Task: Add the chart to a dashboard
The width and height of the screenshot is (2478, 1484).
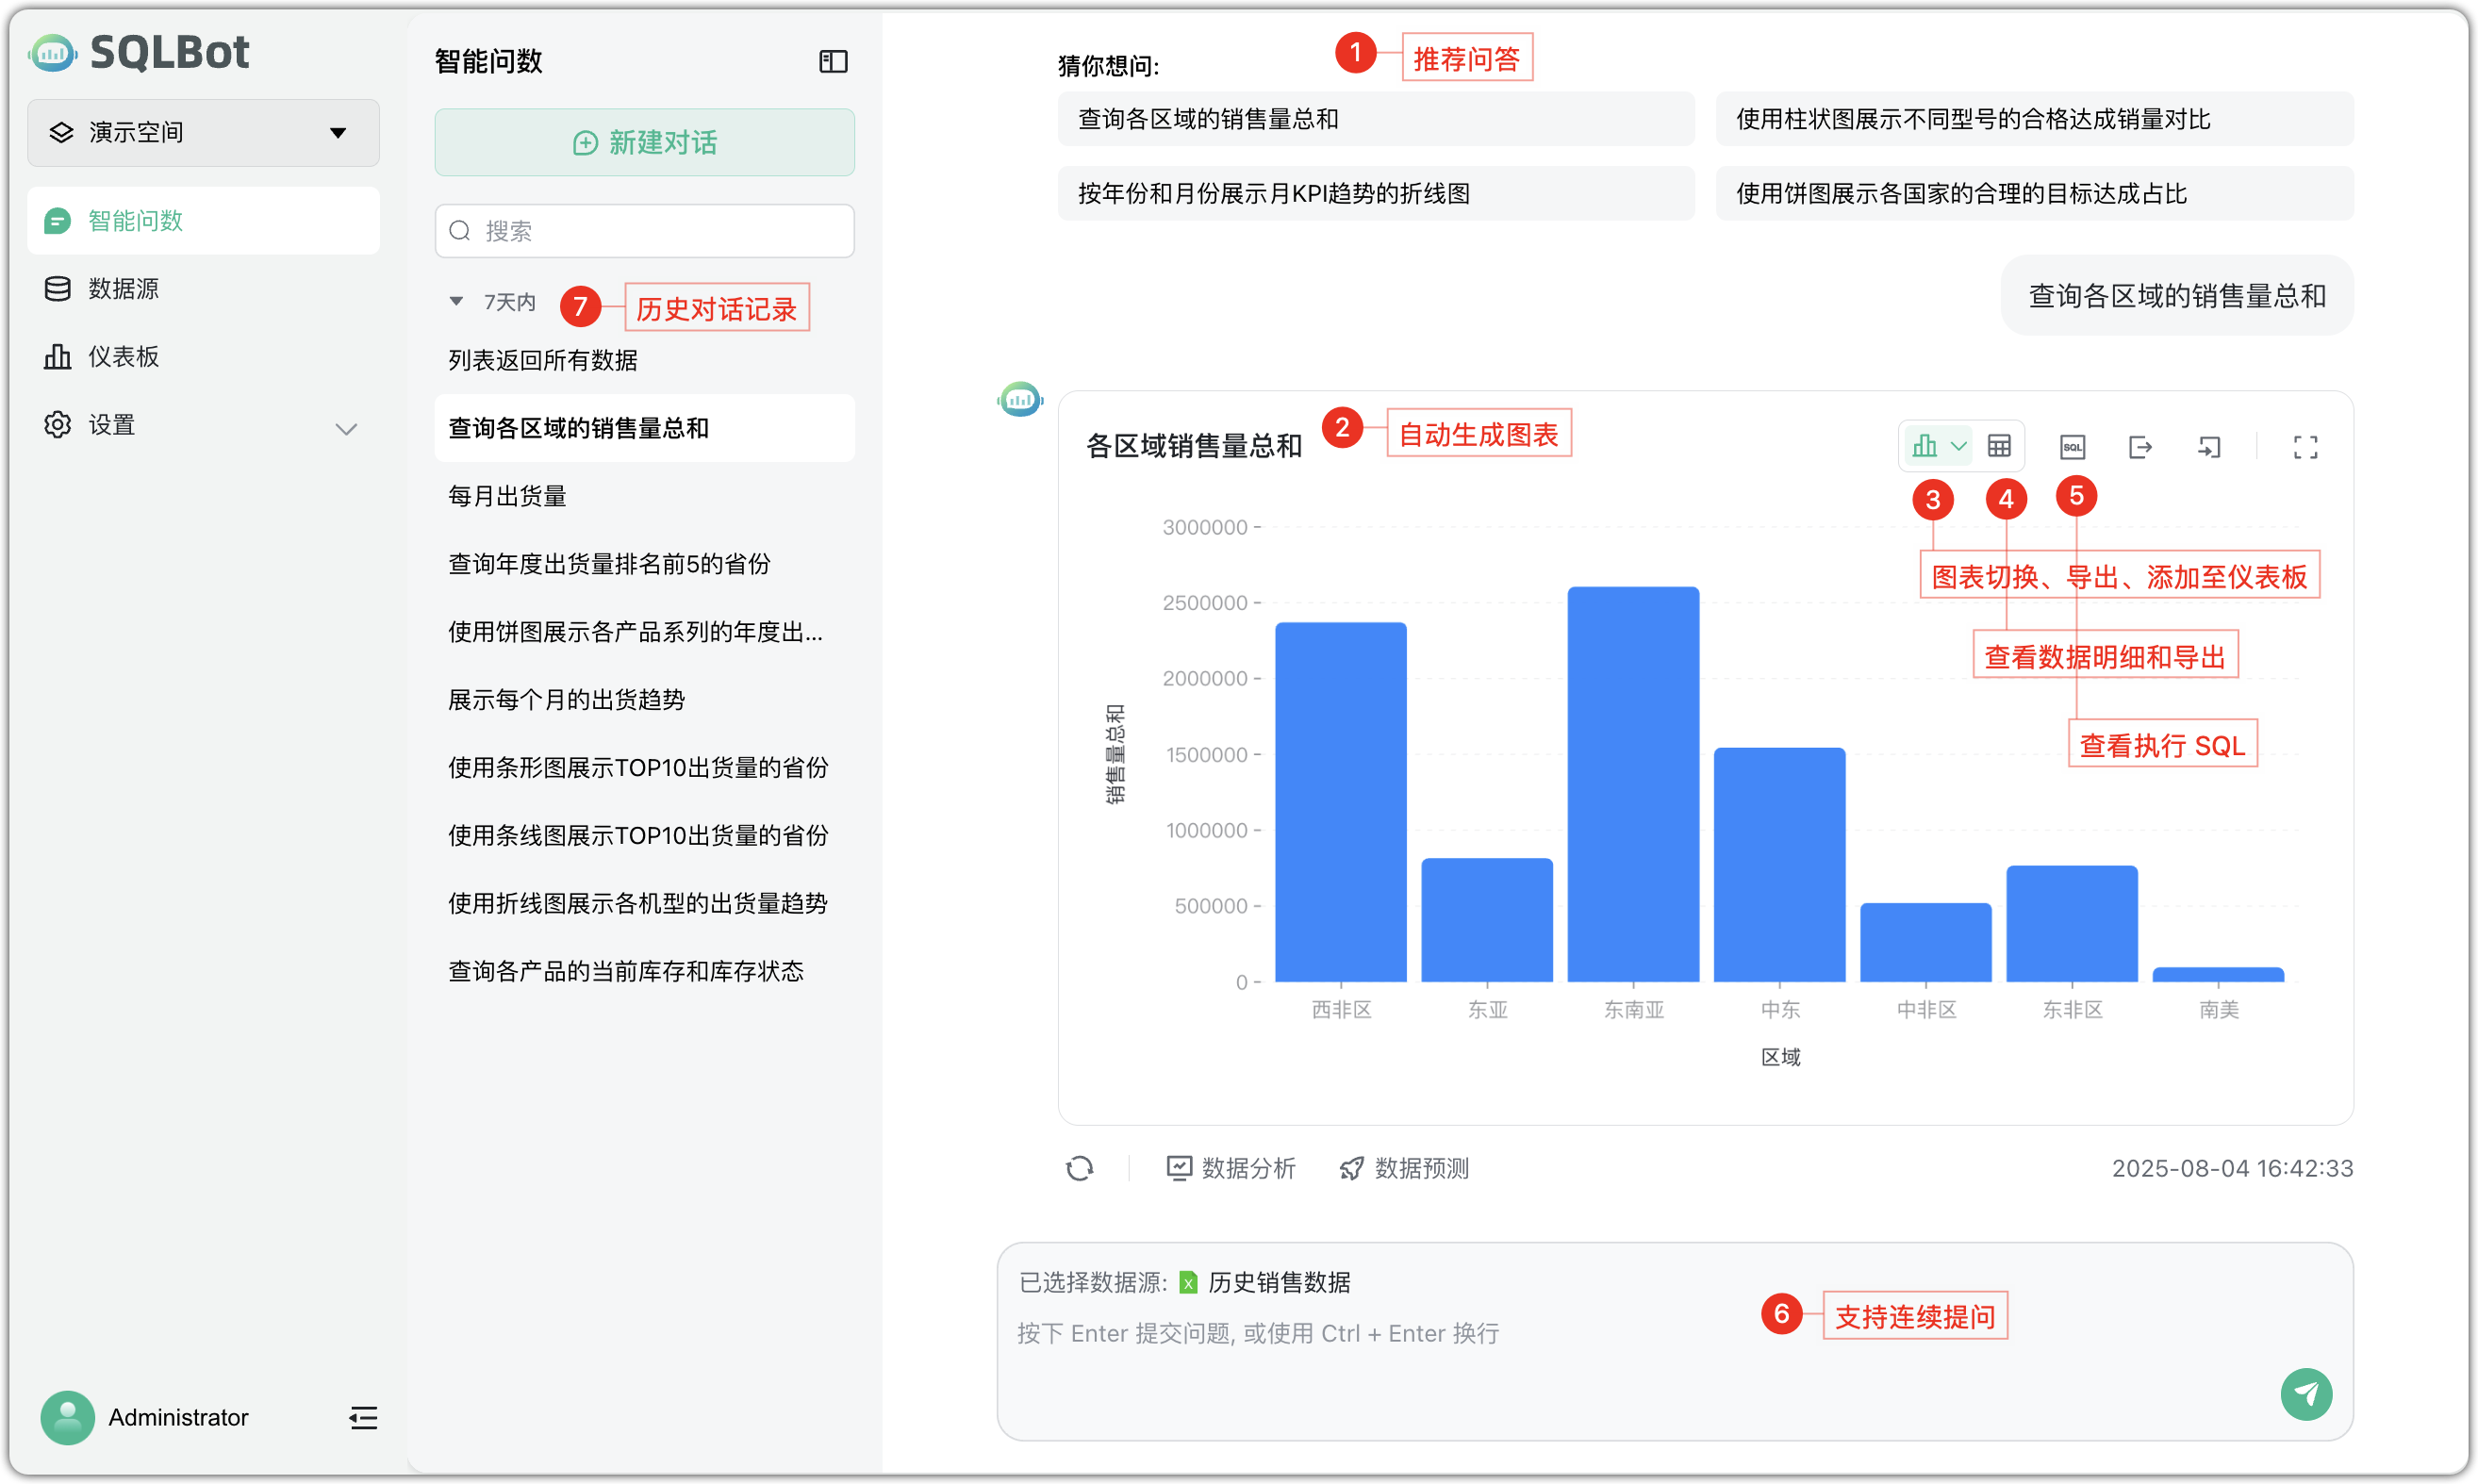Action: tap(2209, 447)
